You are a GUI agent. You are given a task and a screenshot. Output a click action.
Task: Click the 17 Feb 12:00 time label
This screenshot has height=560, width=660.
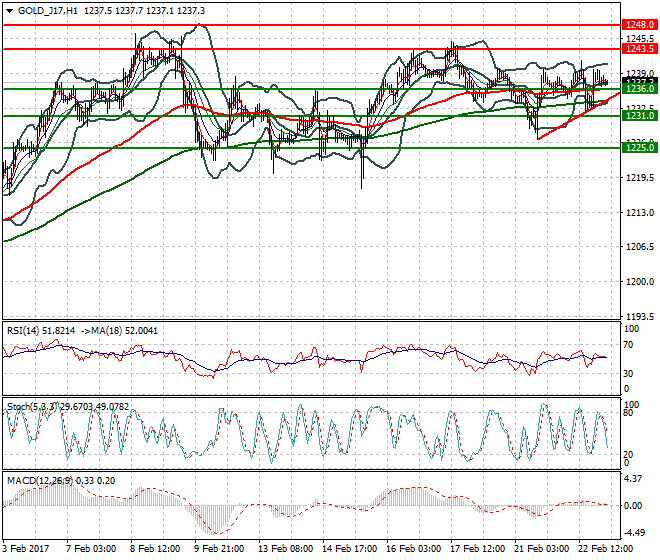click(477, 549)
